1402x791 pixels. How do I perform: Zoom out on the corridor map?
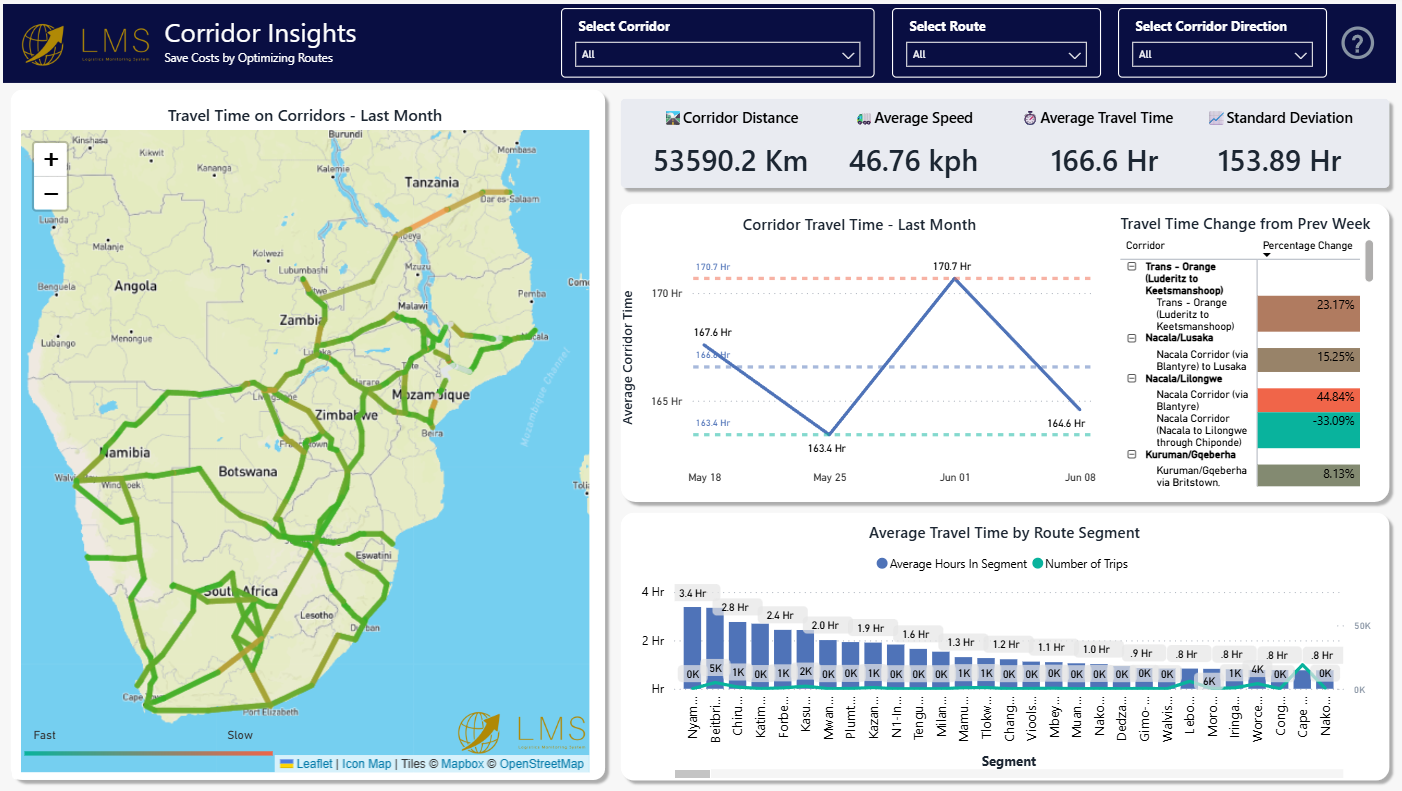point(51,193)
